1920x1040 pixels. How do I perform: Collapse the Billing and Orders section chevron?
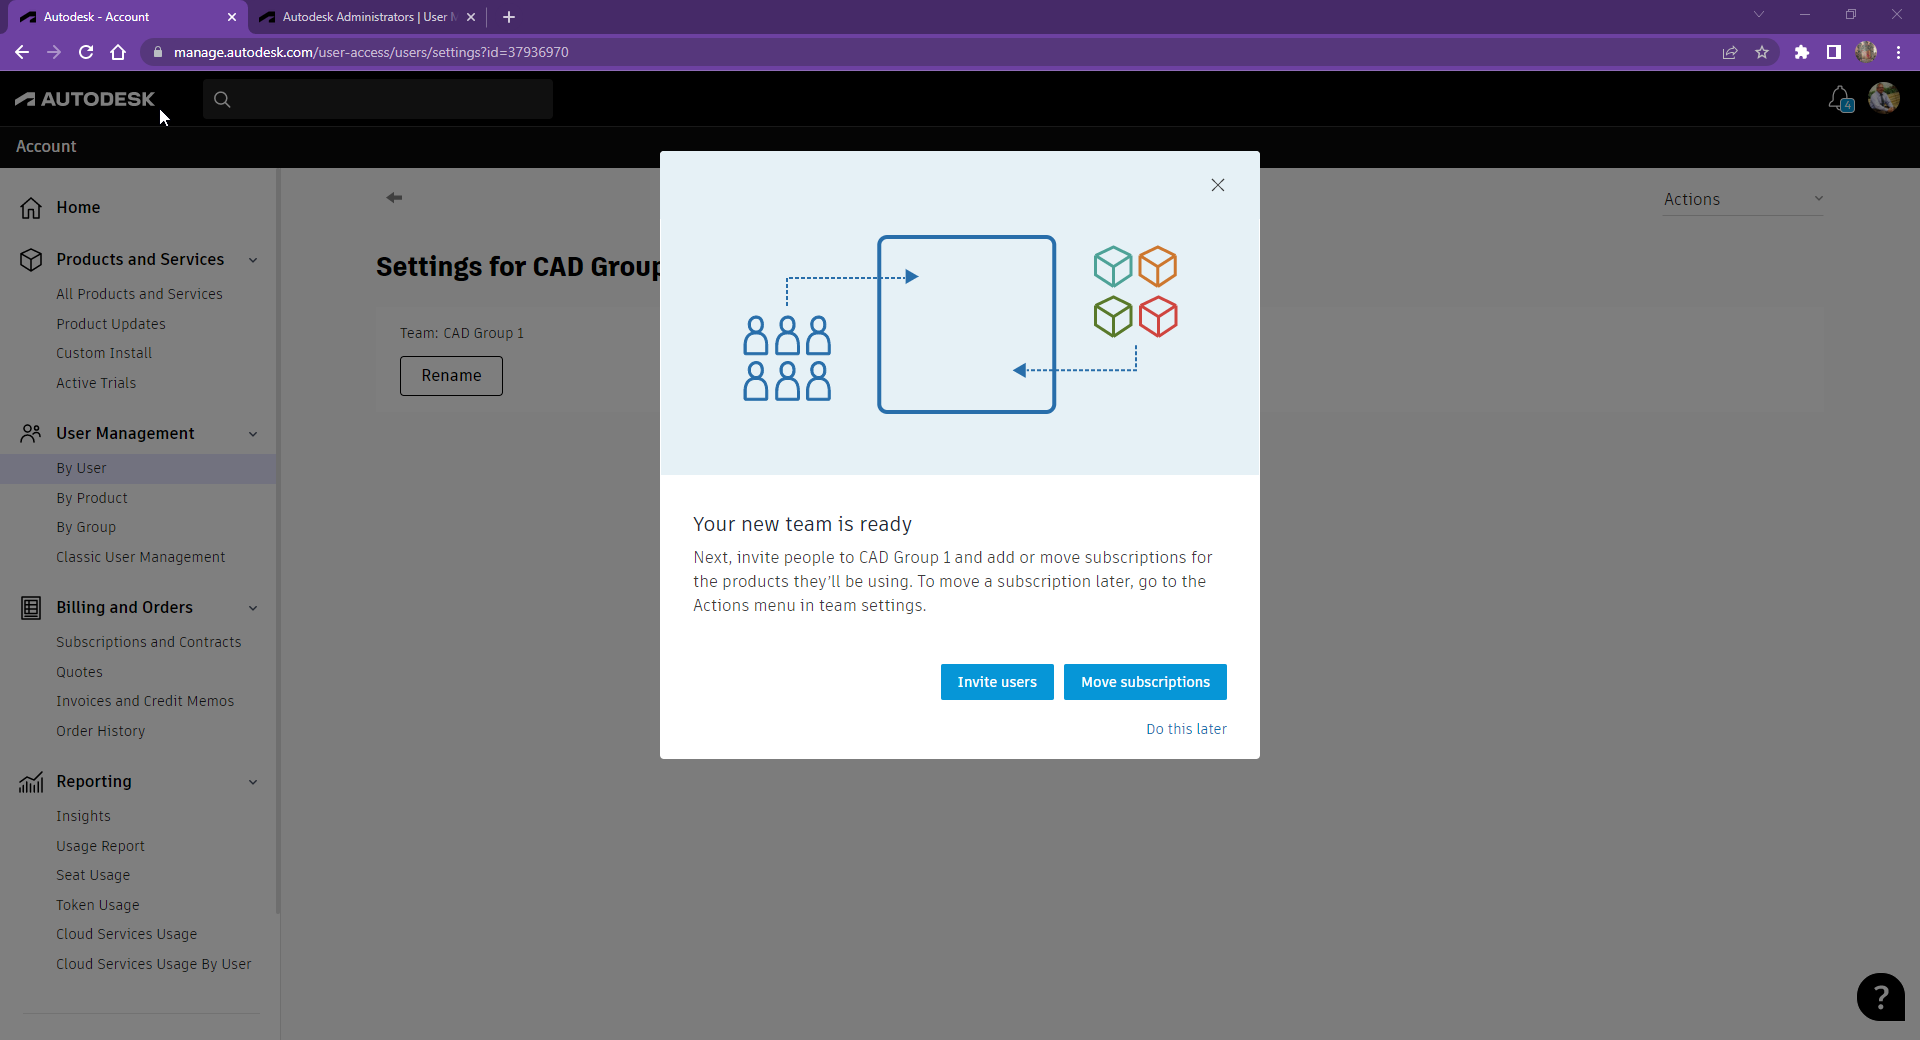tap(253, 608)
